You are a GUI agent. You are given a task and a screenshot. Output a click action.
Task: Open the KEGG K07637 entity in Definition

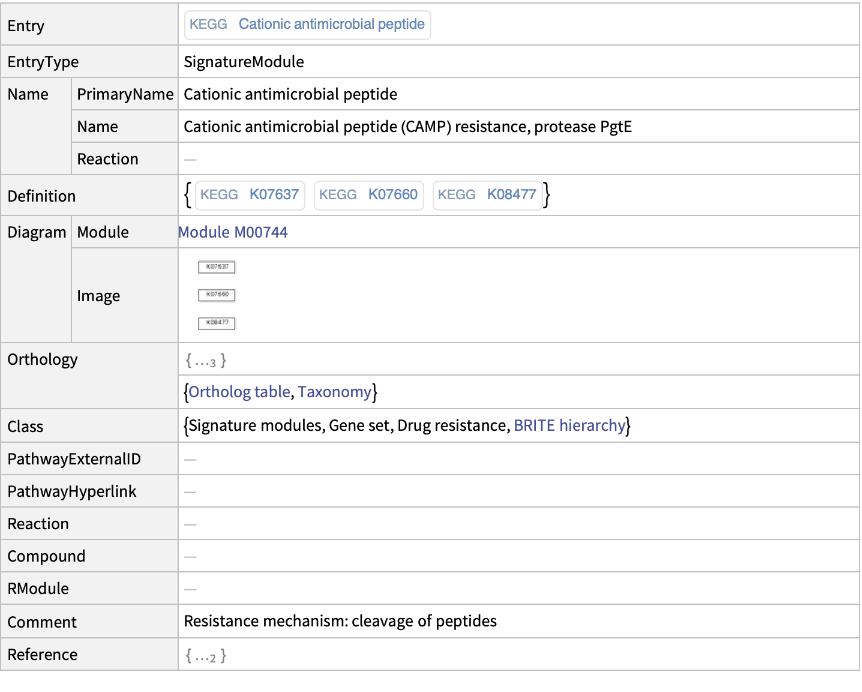(250, 195)
